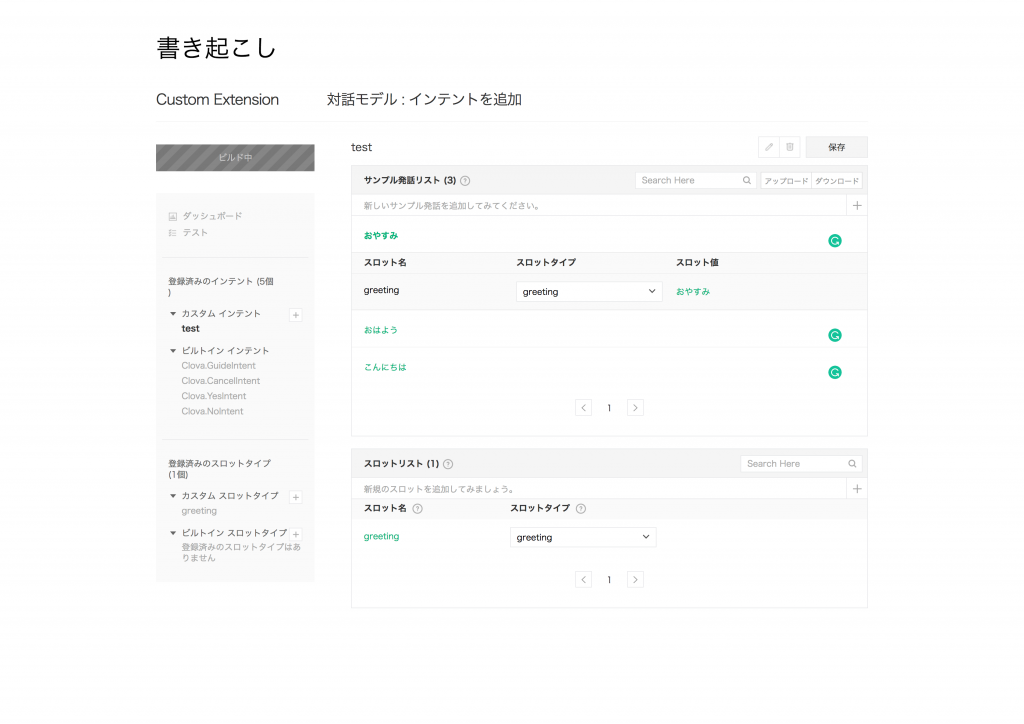The image size is (1024, 724).
Task: Add a custom slot type with plus
Action: [296, 497]
